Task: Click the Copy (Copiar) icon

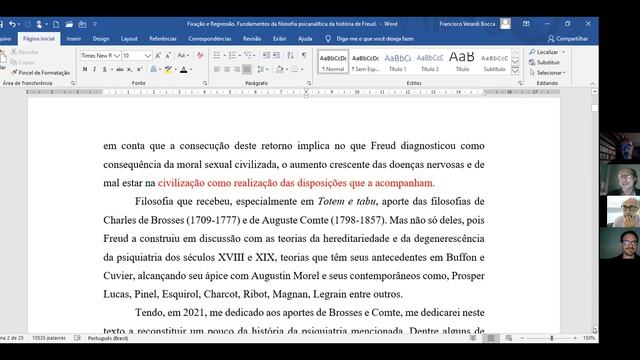Action: point(13,62)
